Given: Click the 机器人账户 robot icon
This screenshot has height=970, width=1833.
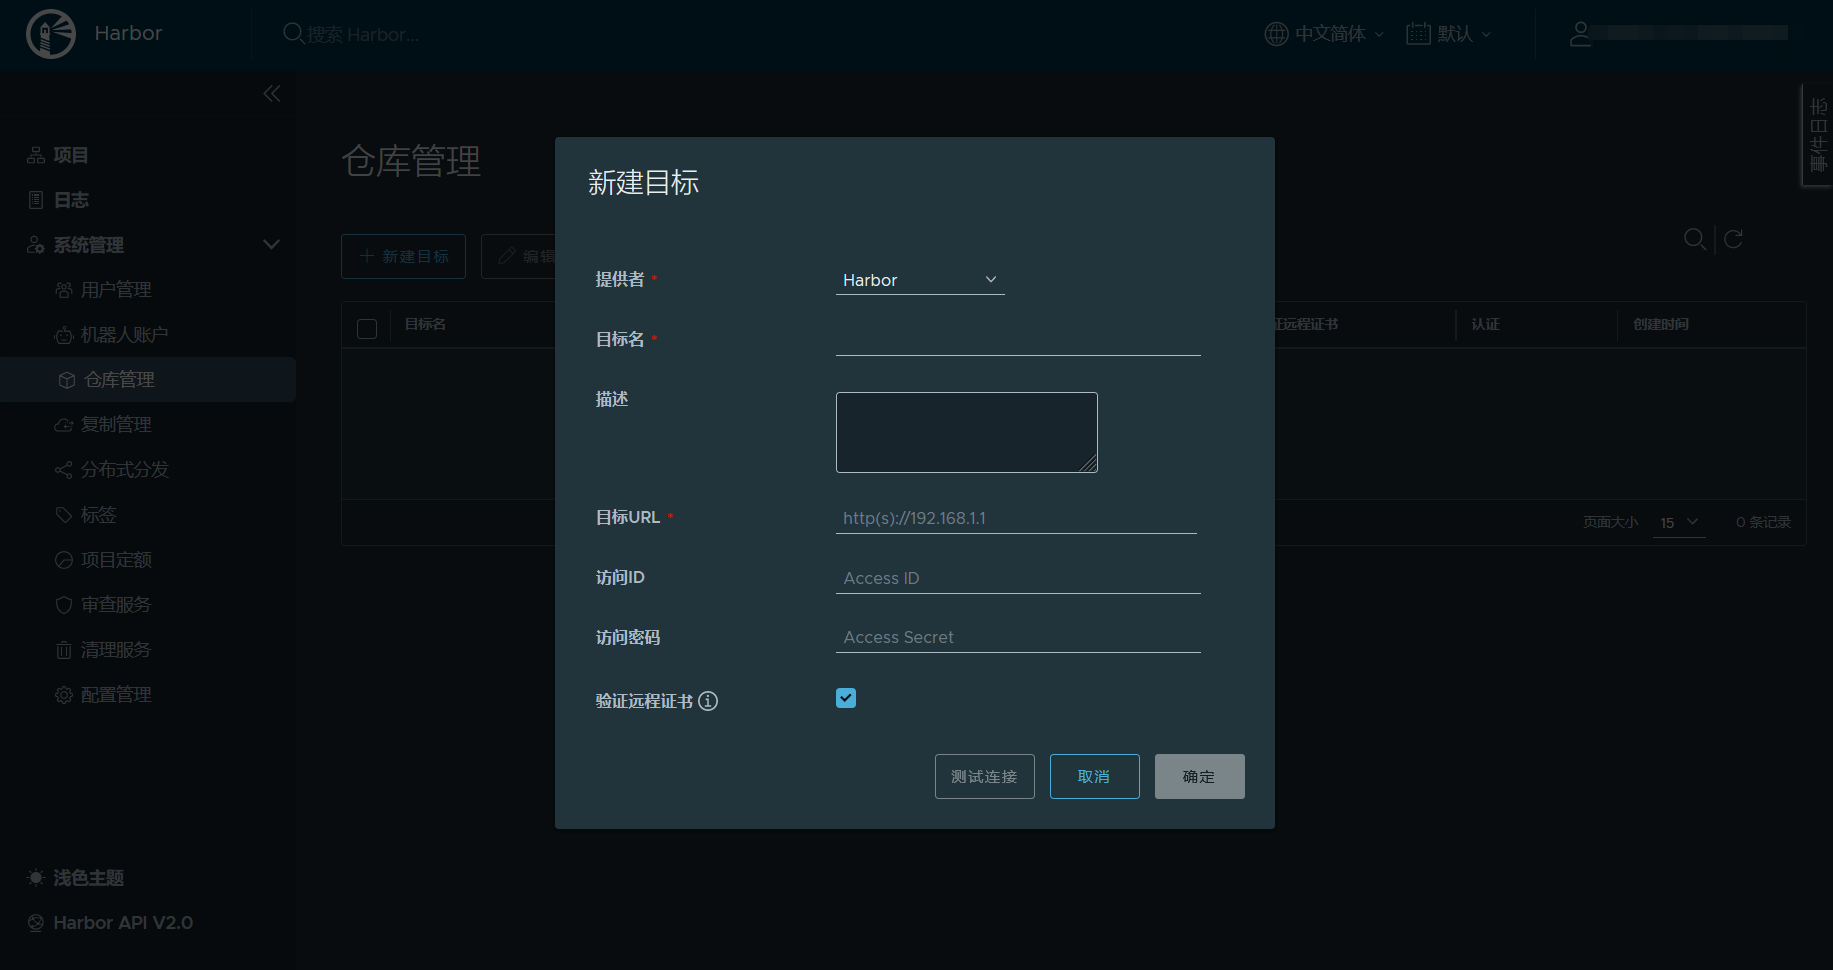Looking at the screenshot, I should coord(64,335).
